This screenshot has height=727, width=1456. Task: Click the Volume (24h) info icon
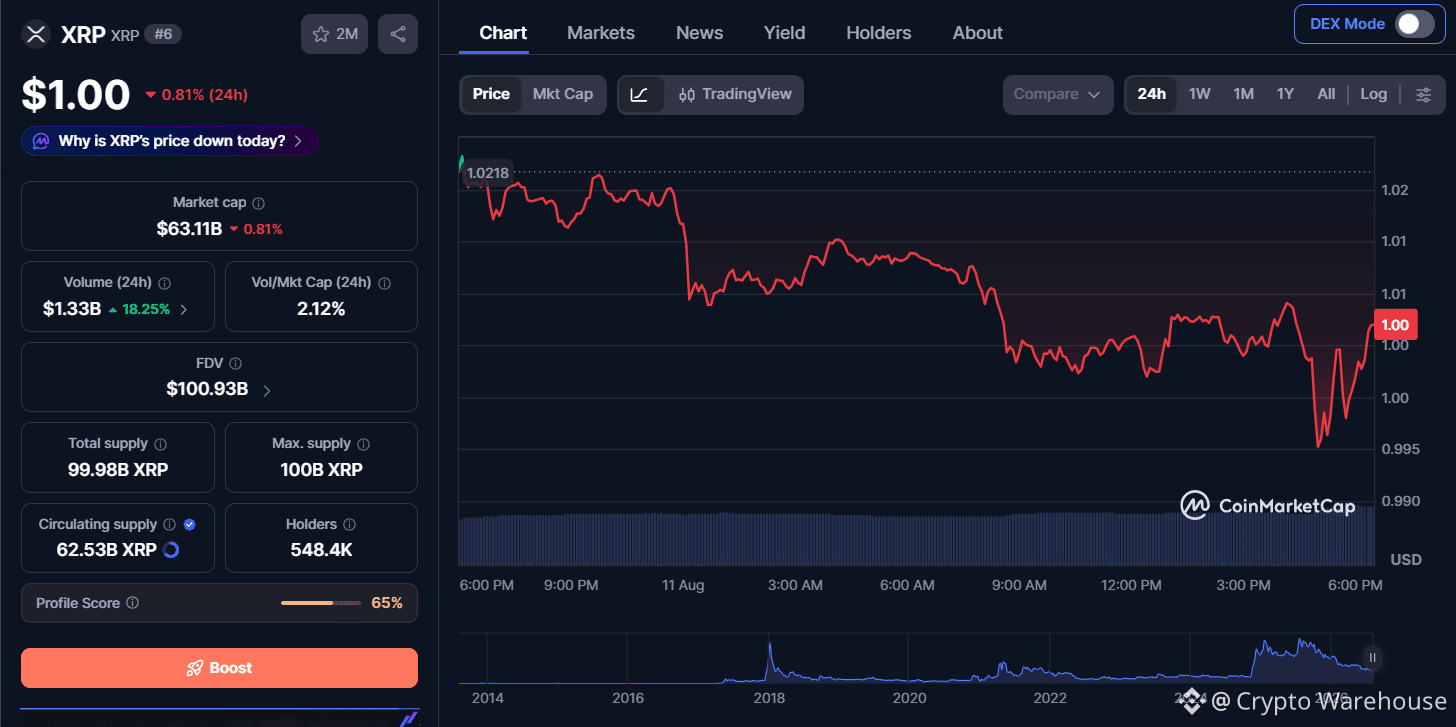pyautogui.click(x=164, y=284)
